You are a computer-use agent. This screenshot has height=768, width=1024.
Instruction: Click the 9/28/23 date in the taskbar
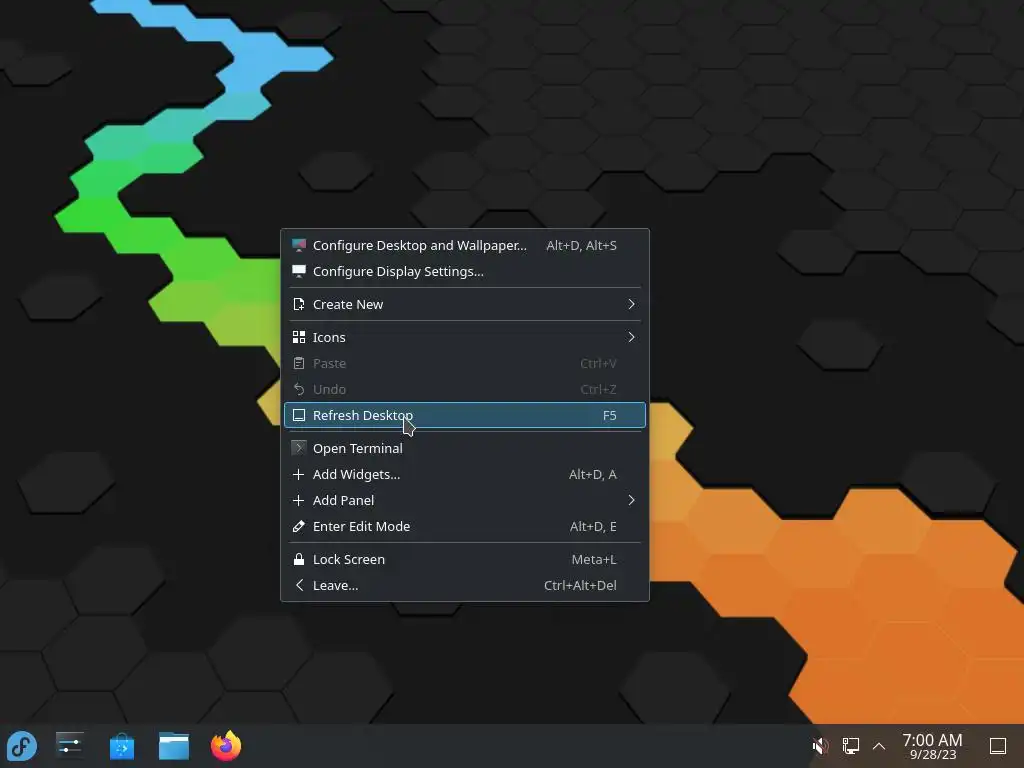point(933,755)
